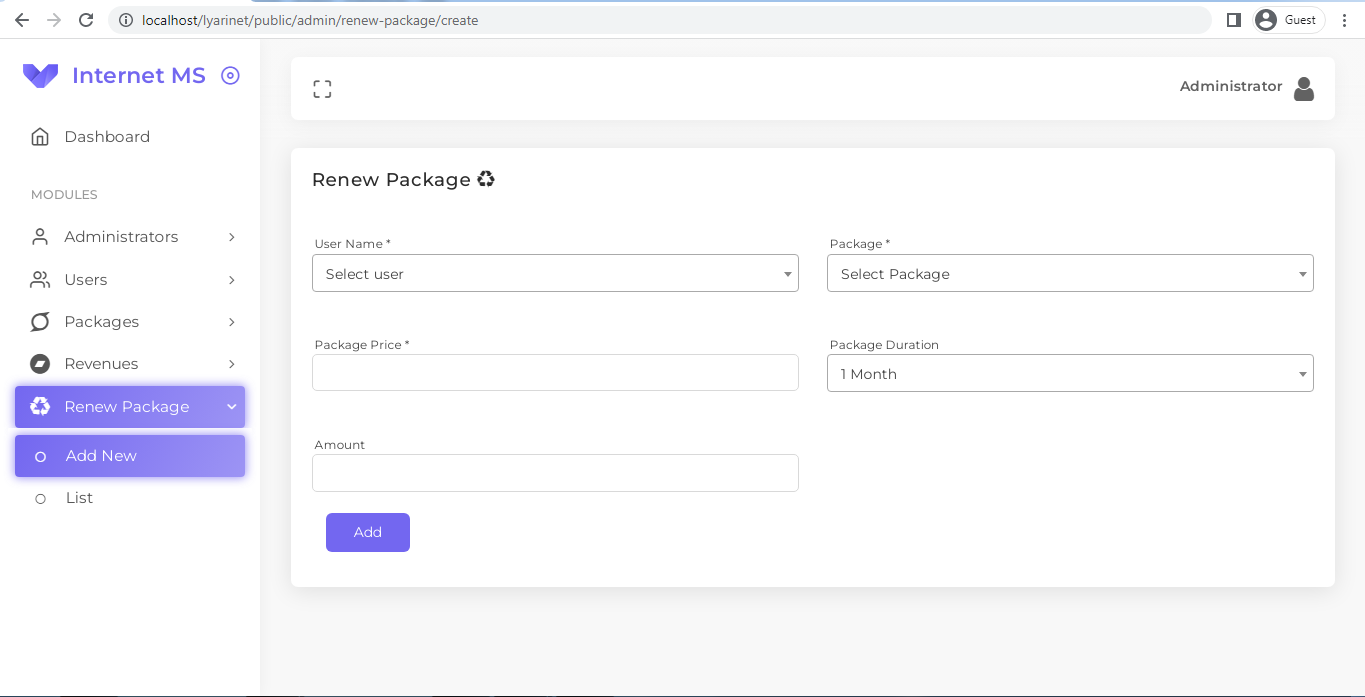This screenshot has width=1365, height=697.
Task: Open the Dashboard home icon in sidebar
Action: point(39,136)
